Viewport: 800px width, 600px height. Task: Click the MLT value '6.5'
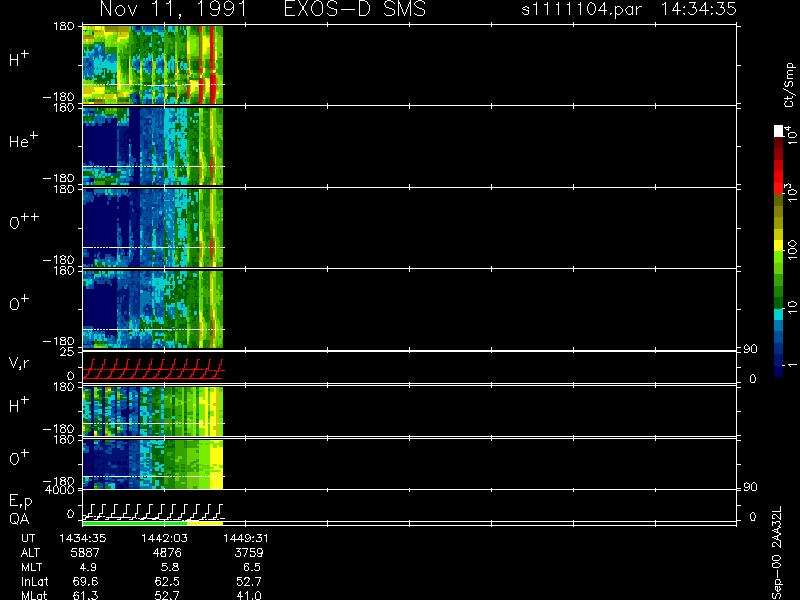tap(252, 567)
